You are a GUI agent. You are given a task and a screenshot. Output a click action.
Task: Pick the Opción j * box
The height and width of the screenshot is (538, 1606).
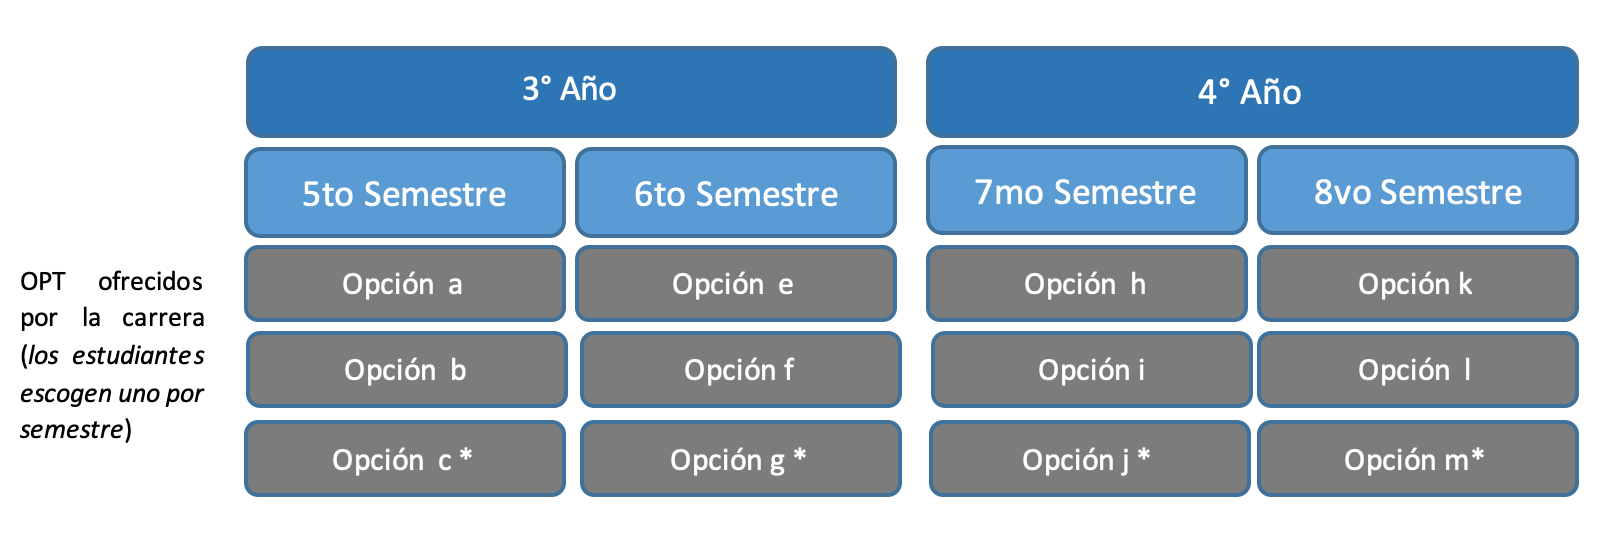point(1090,459)
